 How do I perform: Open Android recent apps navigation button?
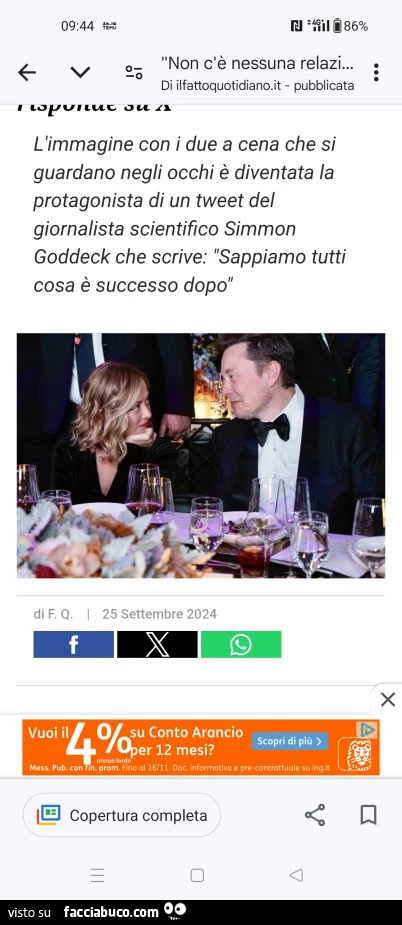click(x=97, y=875)
